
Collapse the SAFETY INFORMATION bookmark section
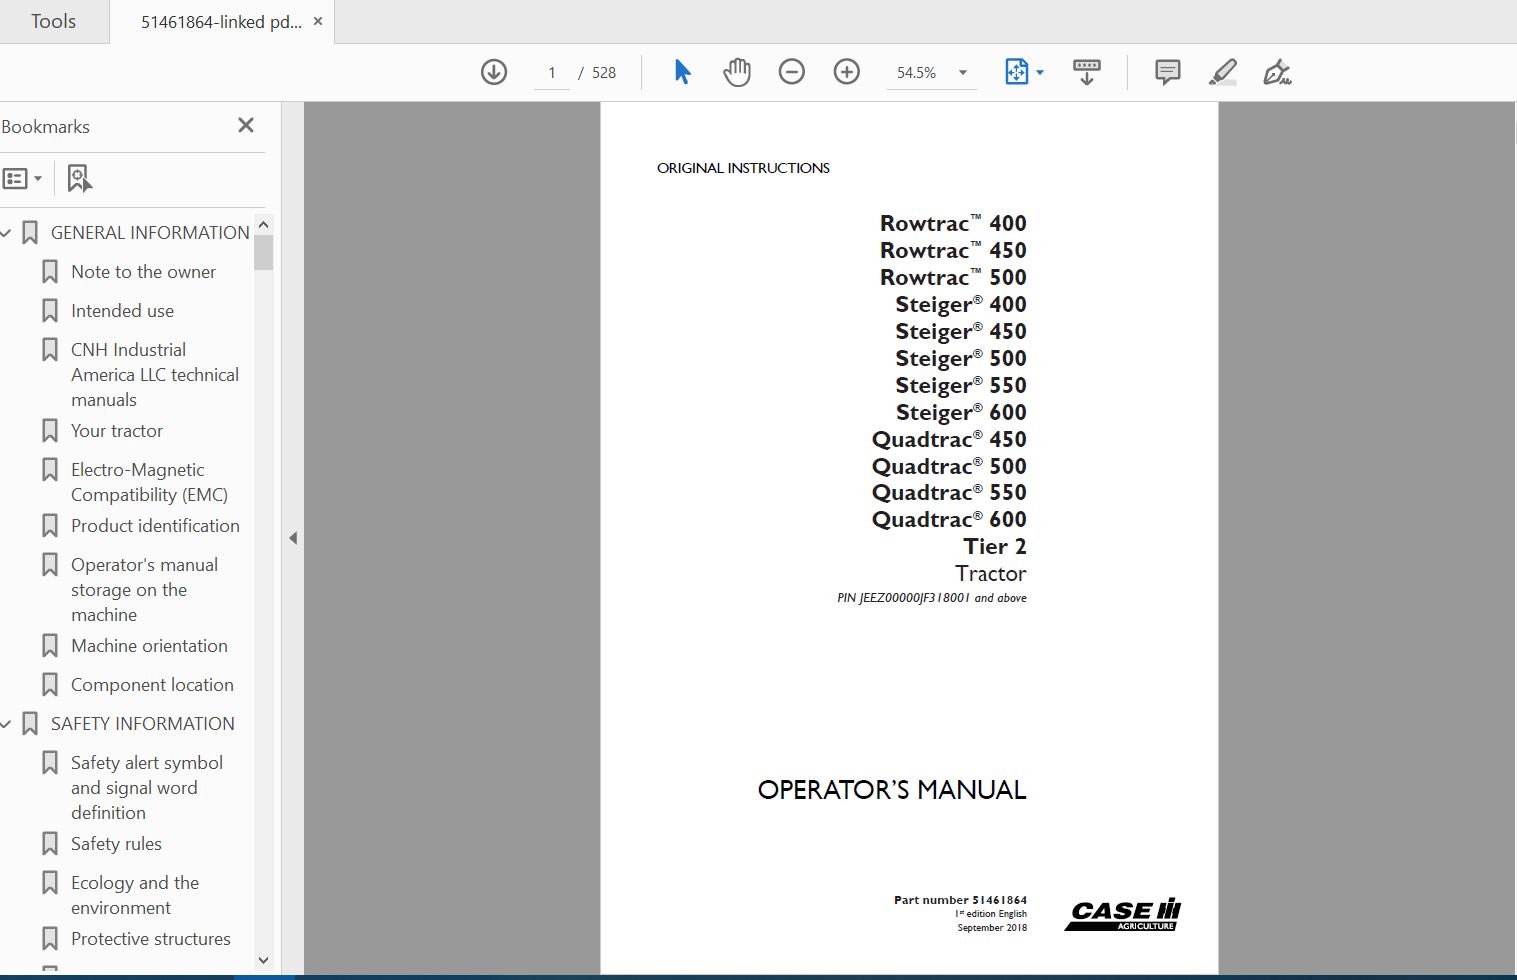[6, 724]
